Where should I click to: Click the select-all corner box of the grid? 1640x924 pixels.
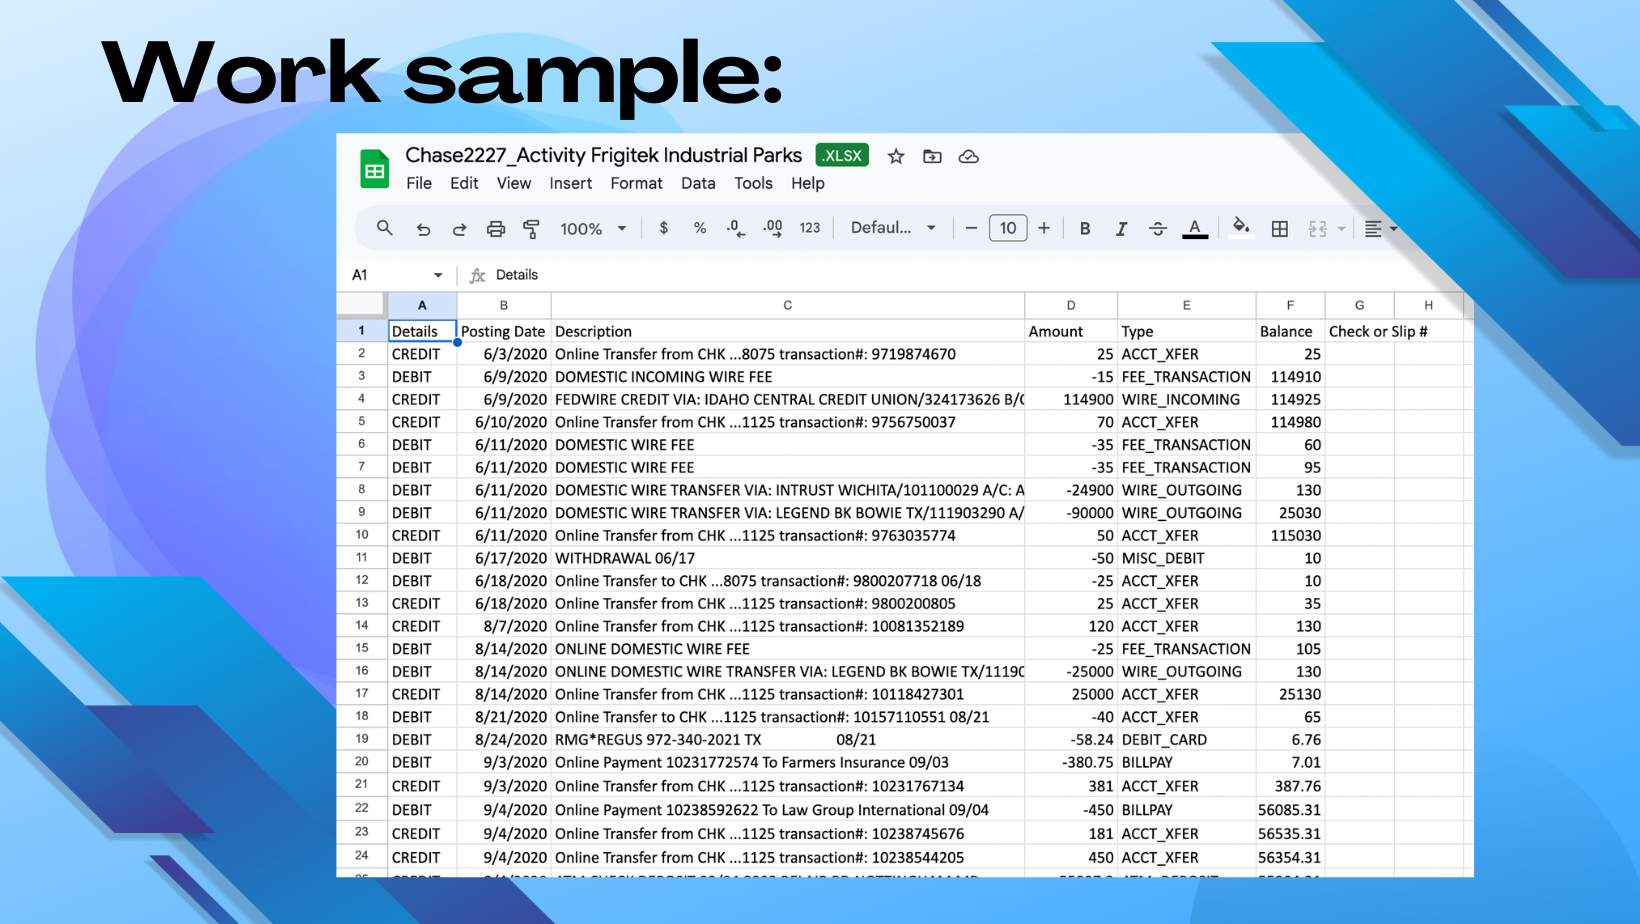(x=361, y=305)
